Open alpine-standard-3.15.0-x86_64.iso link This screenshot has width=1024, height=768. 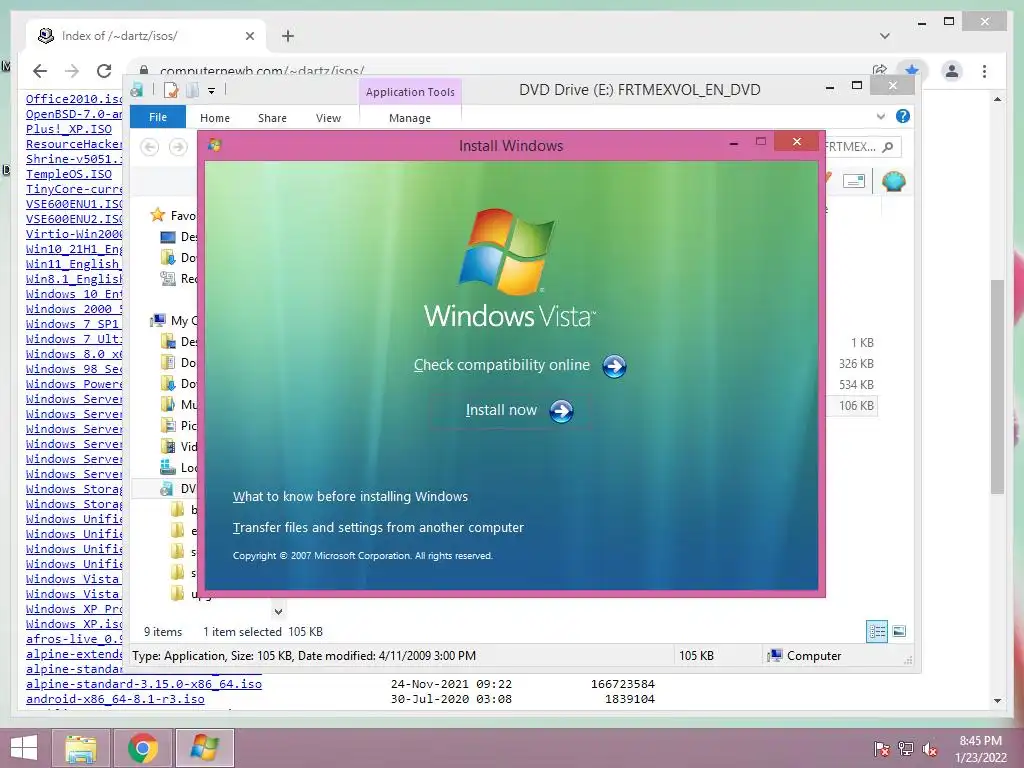coord(144,684)
